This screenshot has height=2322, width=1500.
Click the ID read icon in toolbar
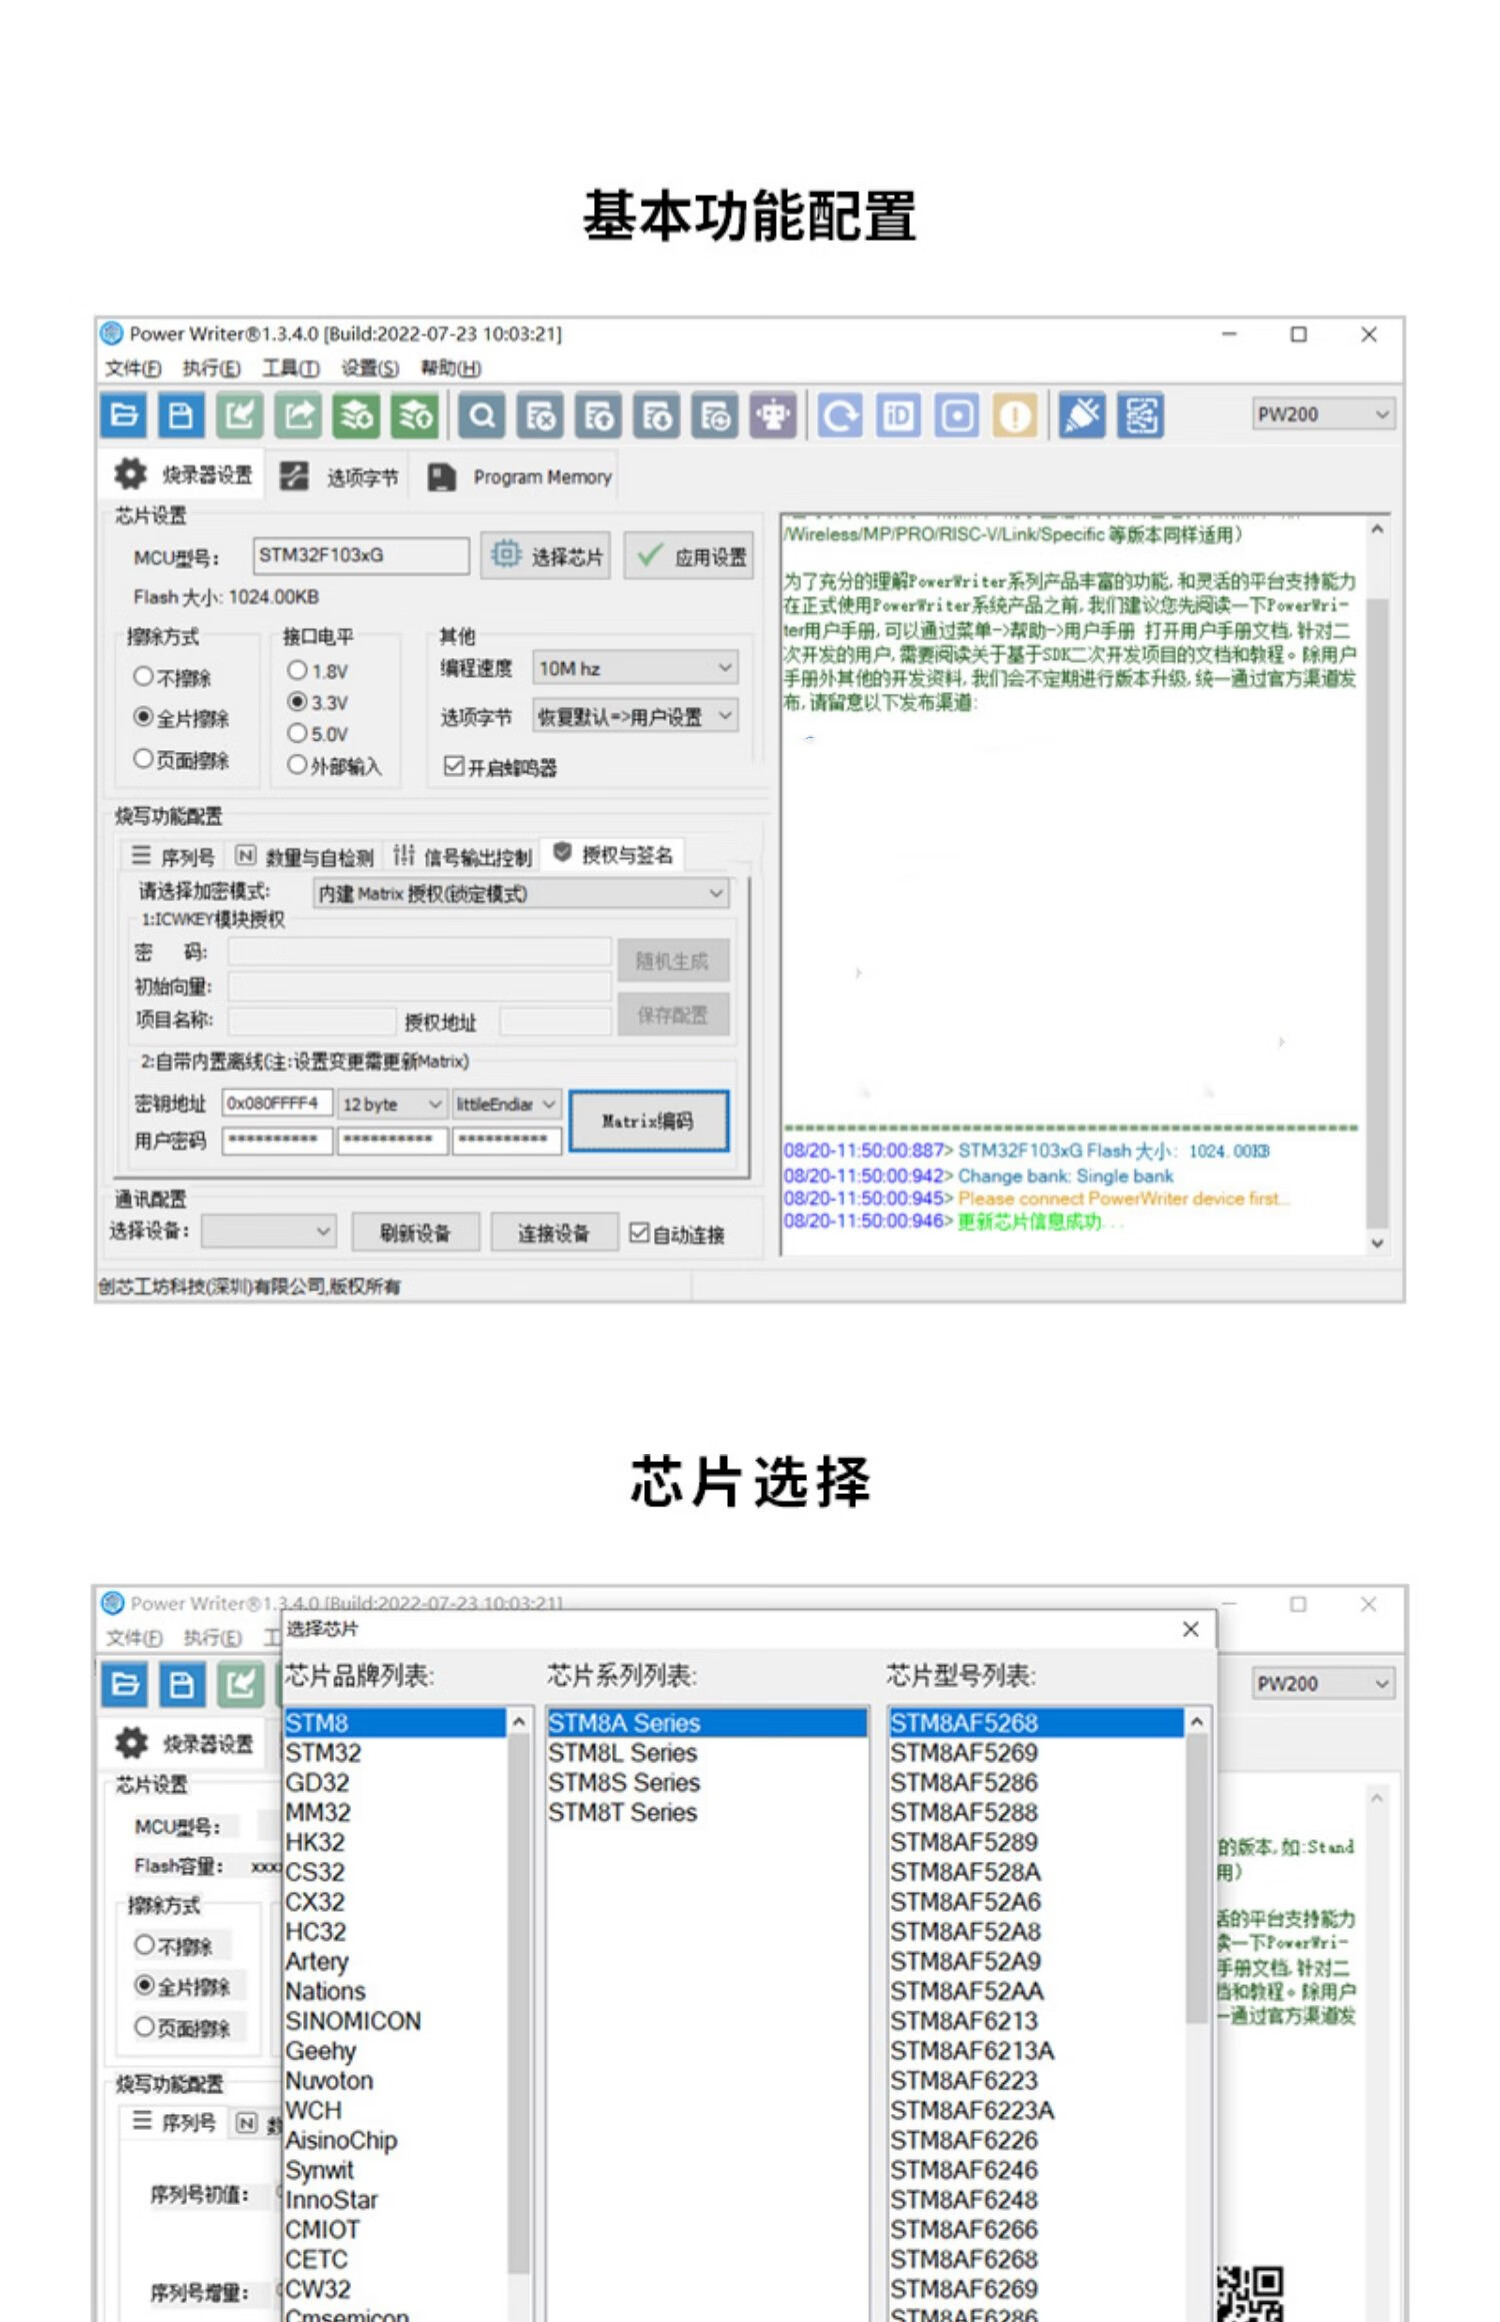click(x=898, y=415)
